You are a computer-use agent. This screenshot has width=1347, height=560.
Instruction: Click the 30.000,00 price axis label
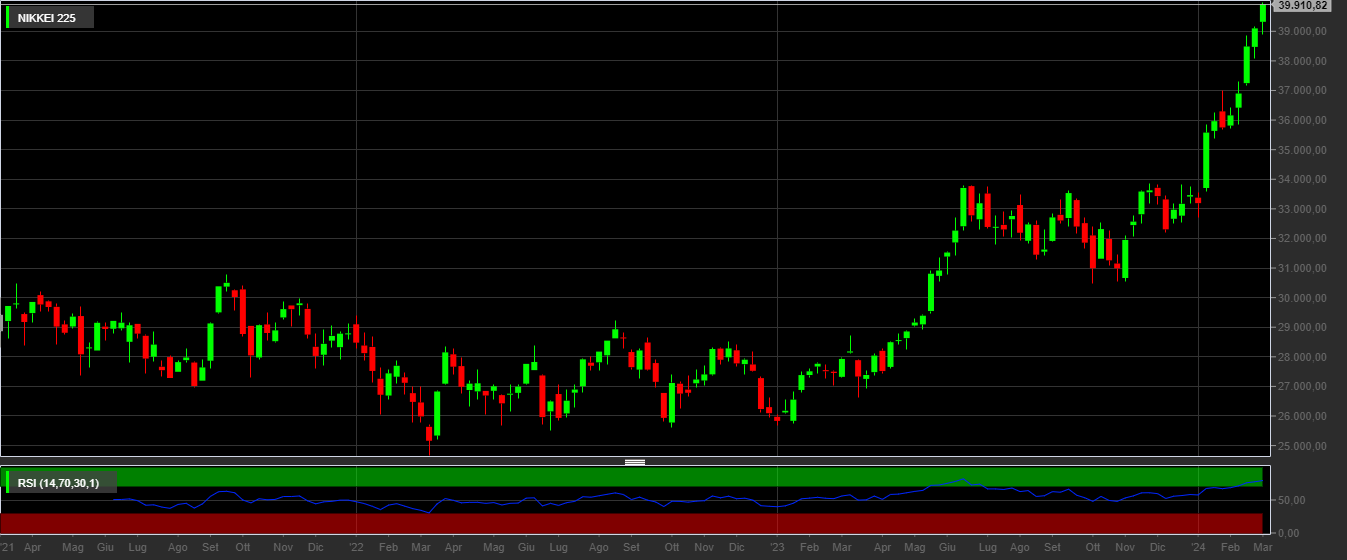[x=1302, y=298]
